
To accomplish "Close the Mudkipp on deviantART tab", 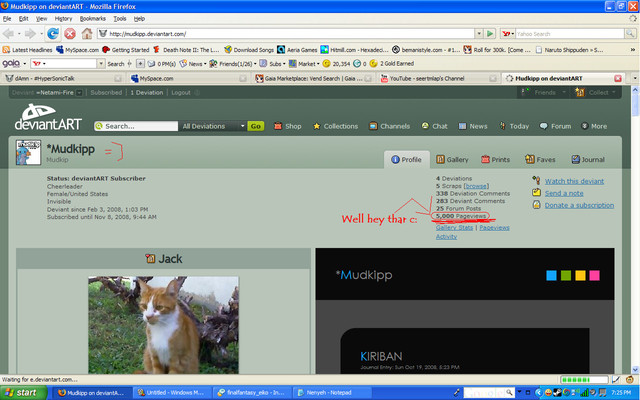I will pos(618,78).
